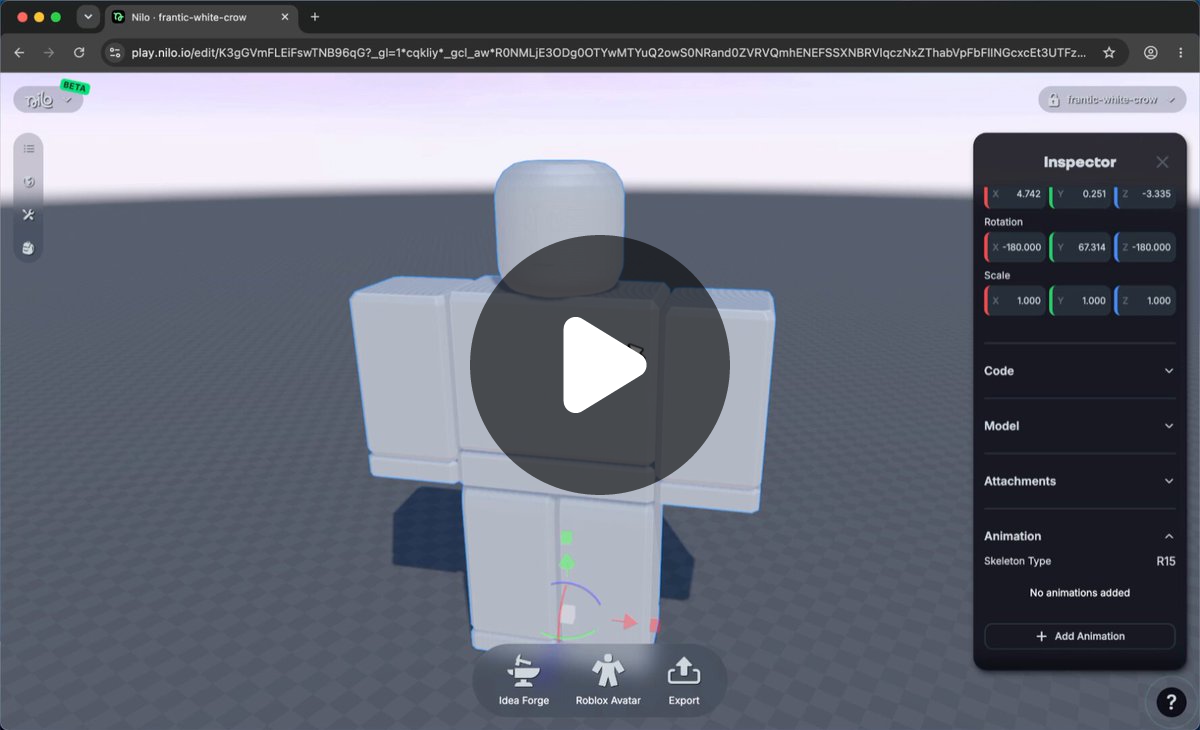The width and height of the screenshot is (1200, 730).
Task: Click the Position Z field showing -3.335
Action: click(x=1145, y=194)
